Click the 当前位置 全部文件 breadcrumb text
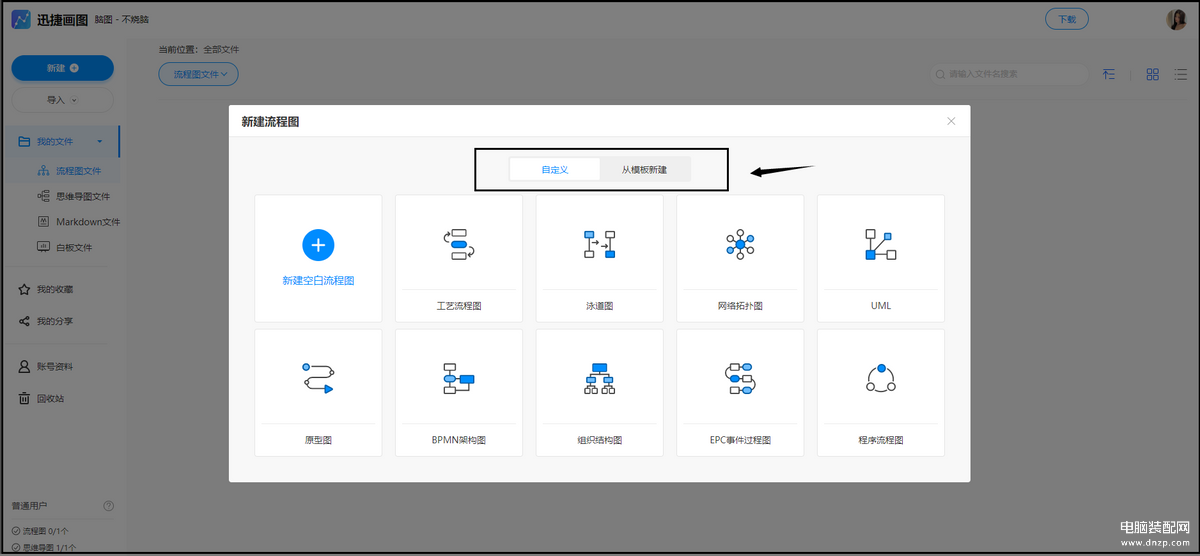Viewport: 1200px width, 556px height. 199,49
